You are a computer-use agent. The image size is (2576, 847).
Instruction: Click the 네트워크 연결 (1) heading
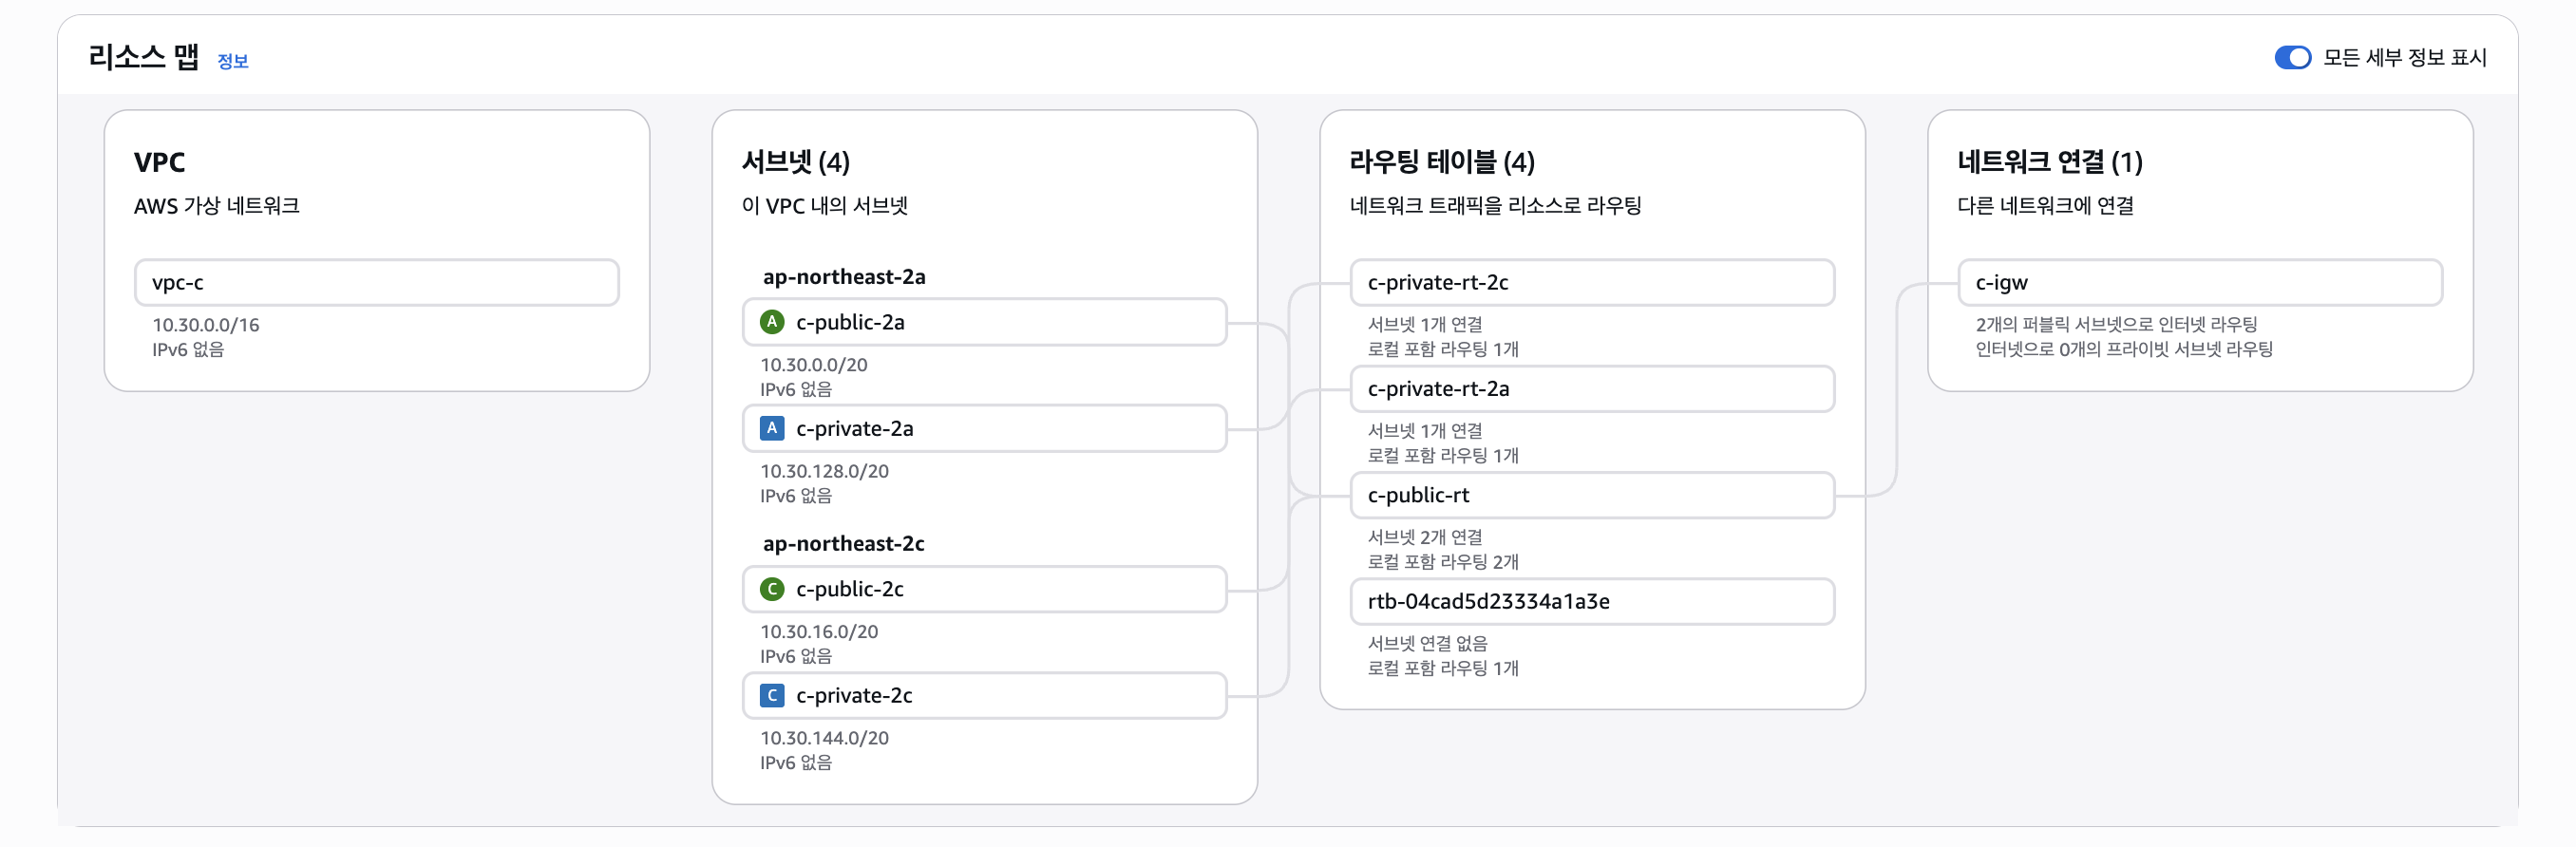[x=2049, y=162]
